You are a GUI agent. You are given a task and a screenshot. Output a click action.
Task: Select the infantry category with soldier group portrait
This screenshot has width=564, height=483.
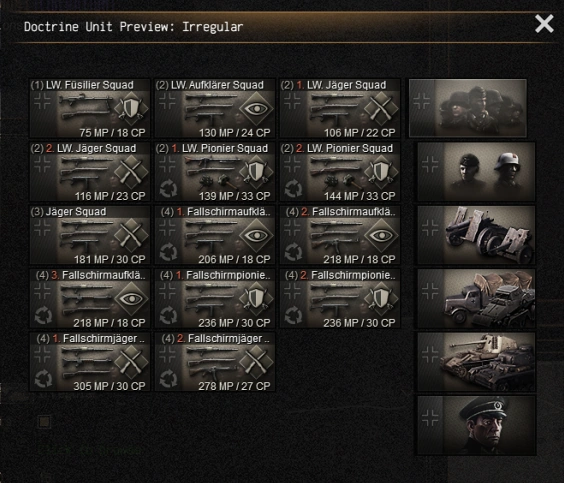tap(468, 108)
